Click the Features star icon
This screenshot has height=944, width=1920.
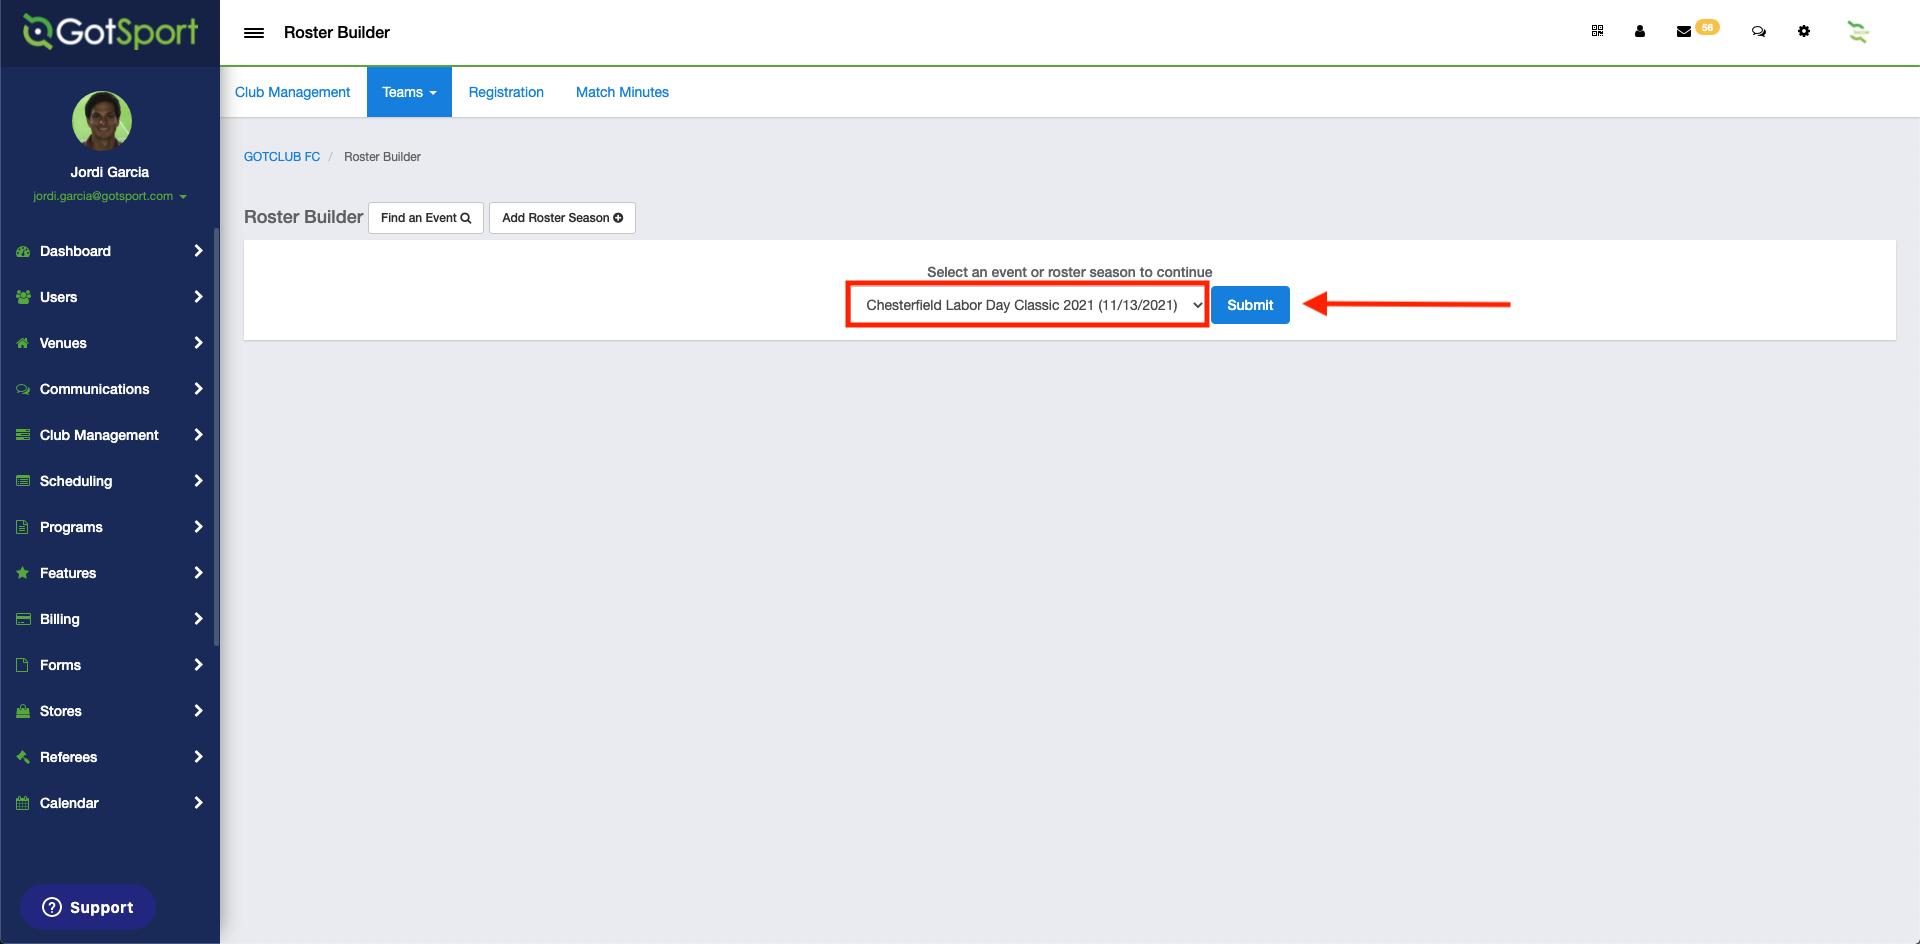tap(22, 573)
